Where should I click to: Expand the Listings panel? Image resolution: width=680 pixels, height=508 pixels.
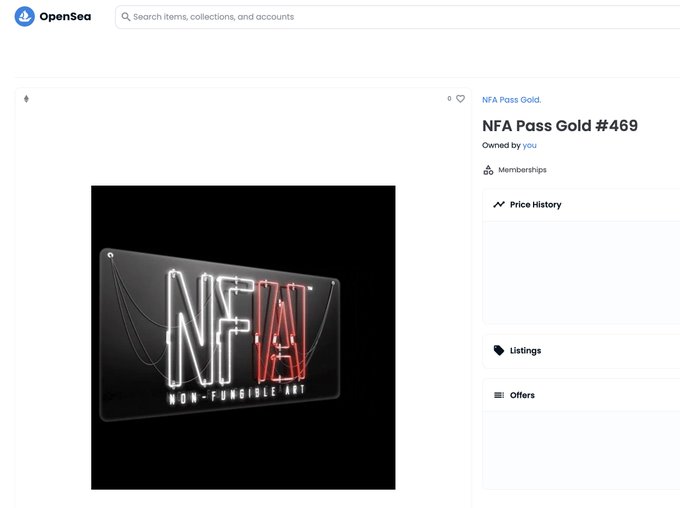581,351
